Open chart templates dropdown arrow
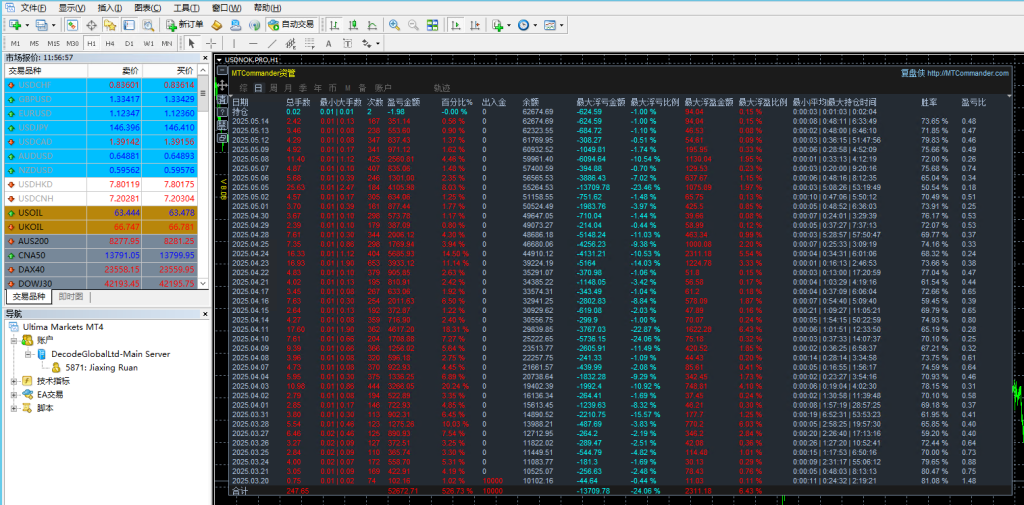Screen dimensions: 1024x505 561,25
